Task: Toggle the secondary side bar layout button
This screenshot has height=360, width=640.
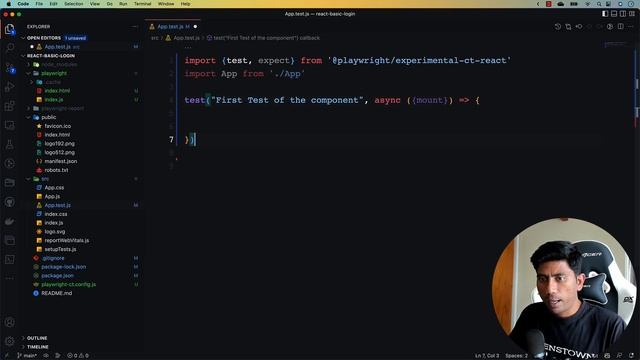Action: click(x=623, y=14)
